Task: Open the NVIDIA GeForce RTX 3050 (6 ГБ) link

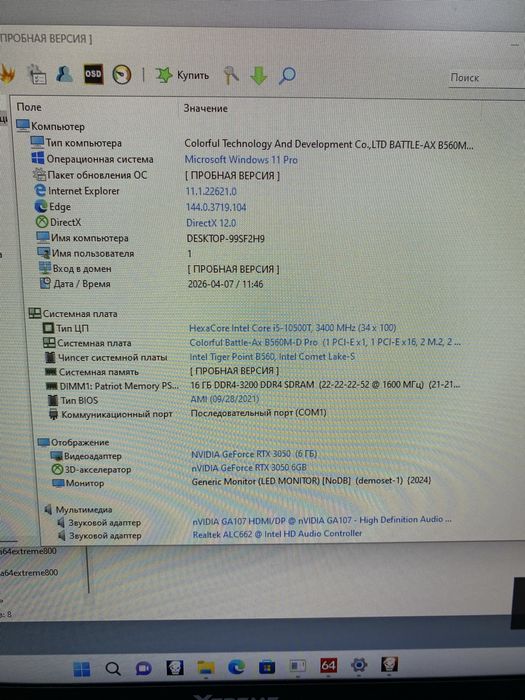Action: [254, 454]
